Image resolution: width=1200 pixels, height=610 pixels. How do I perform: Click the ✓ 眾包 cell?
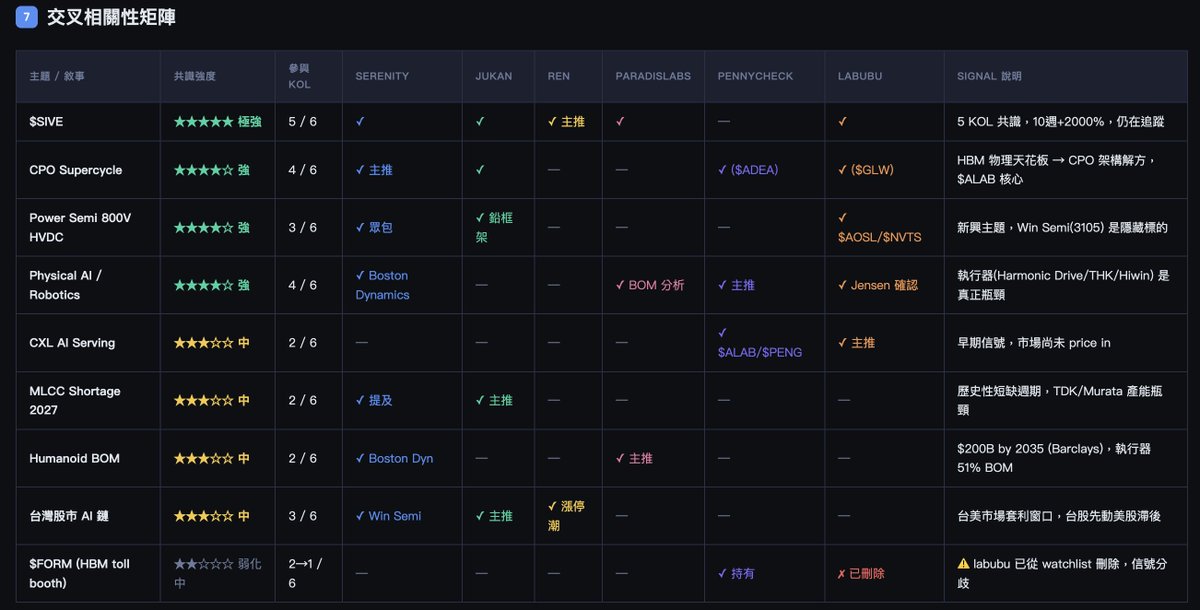374,227
